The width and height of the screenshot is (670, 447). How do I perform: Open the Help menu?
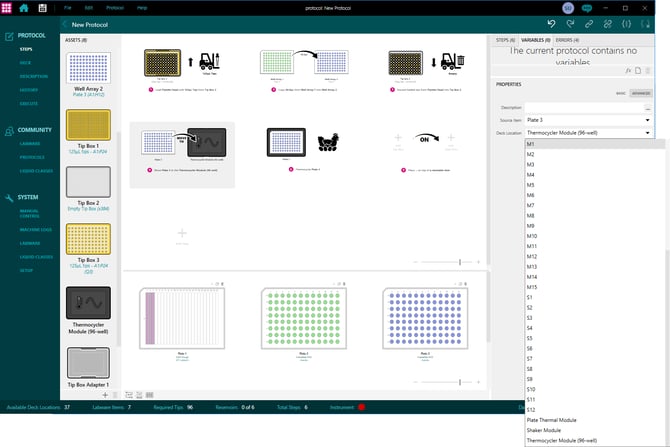(x=142, y=8)
